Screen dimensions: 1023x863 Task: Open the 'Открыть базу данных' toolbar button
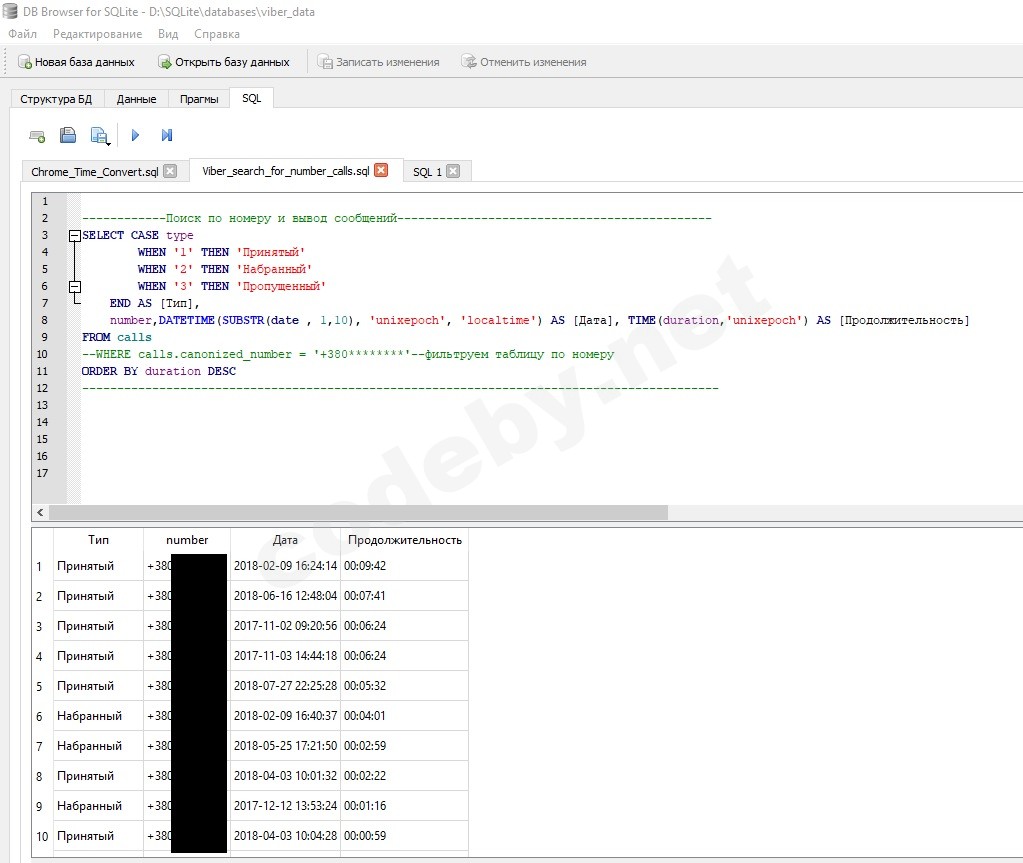coord(224,62)
